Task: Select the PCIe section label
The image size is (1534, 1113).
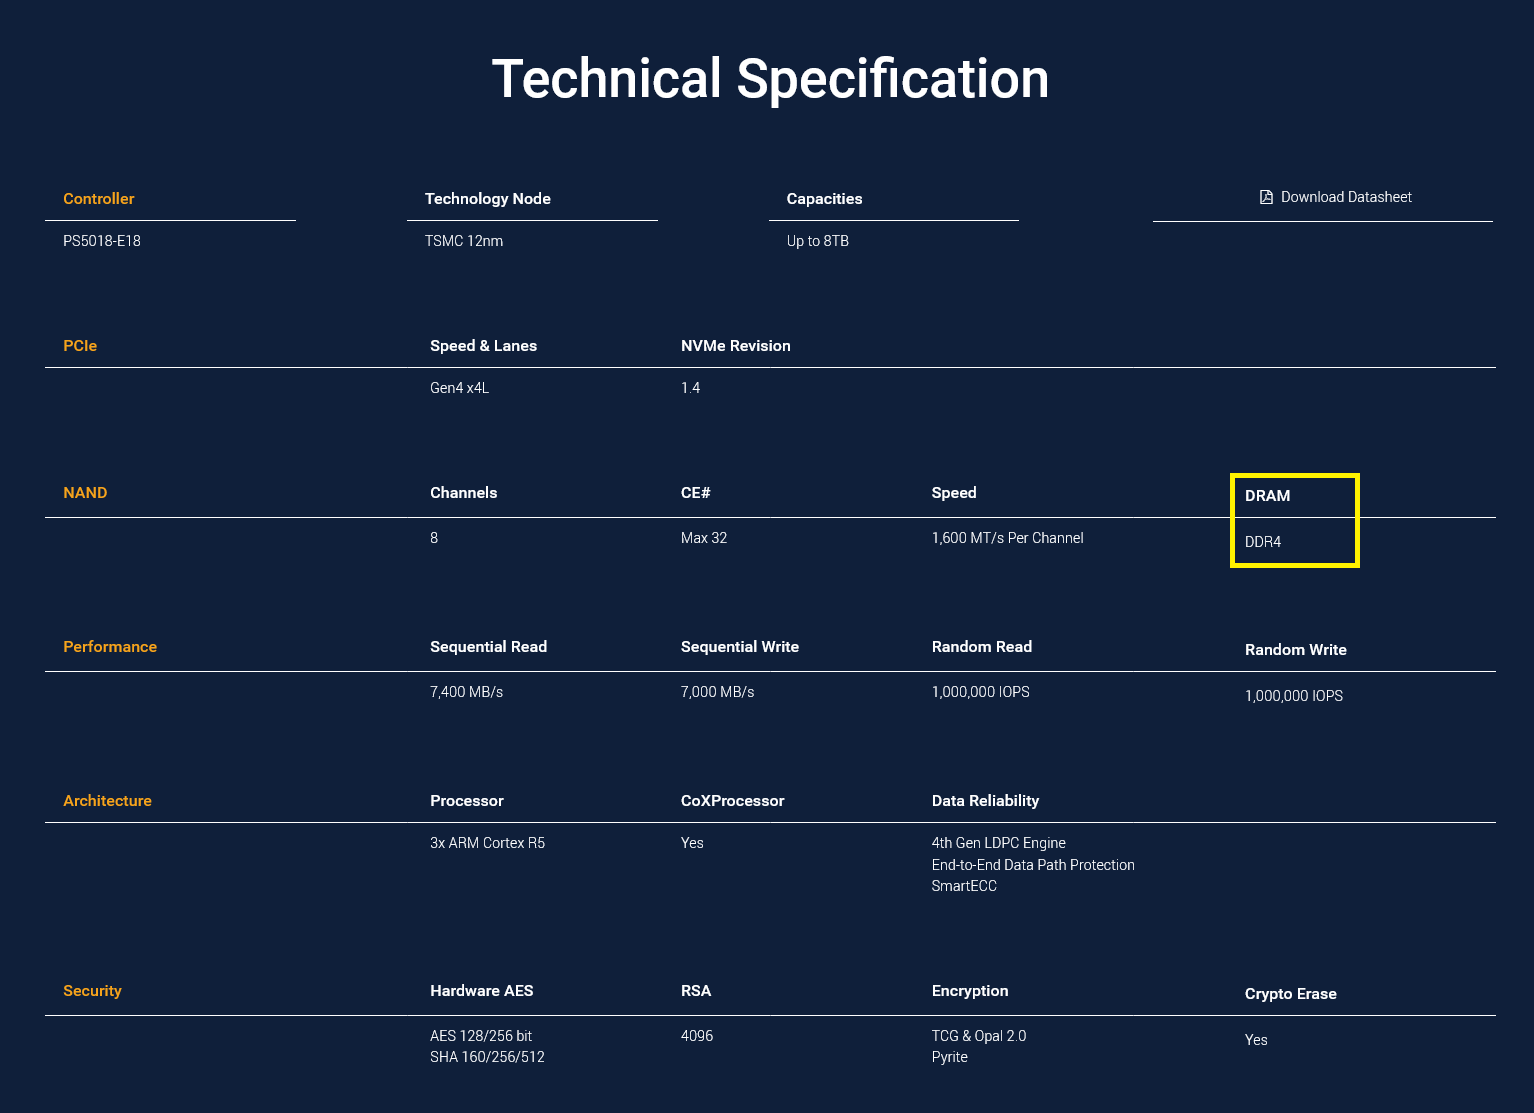Action: 80,346
